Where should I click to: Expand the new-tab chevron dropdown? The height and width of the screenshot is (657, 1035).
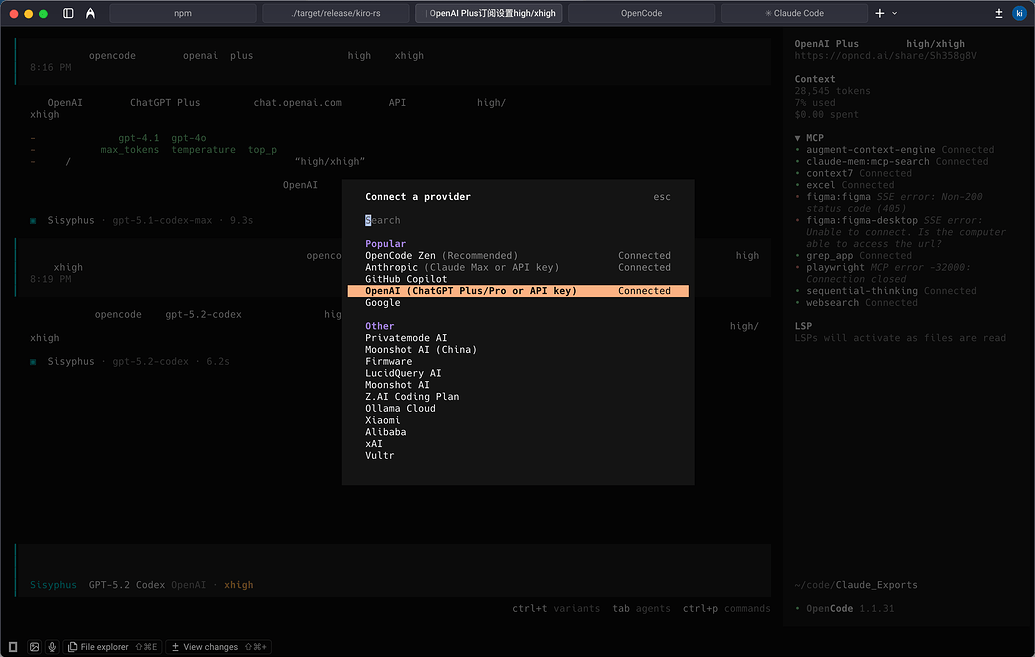point(894,13)
